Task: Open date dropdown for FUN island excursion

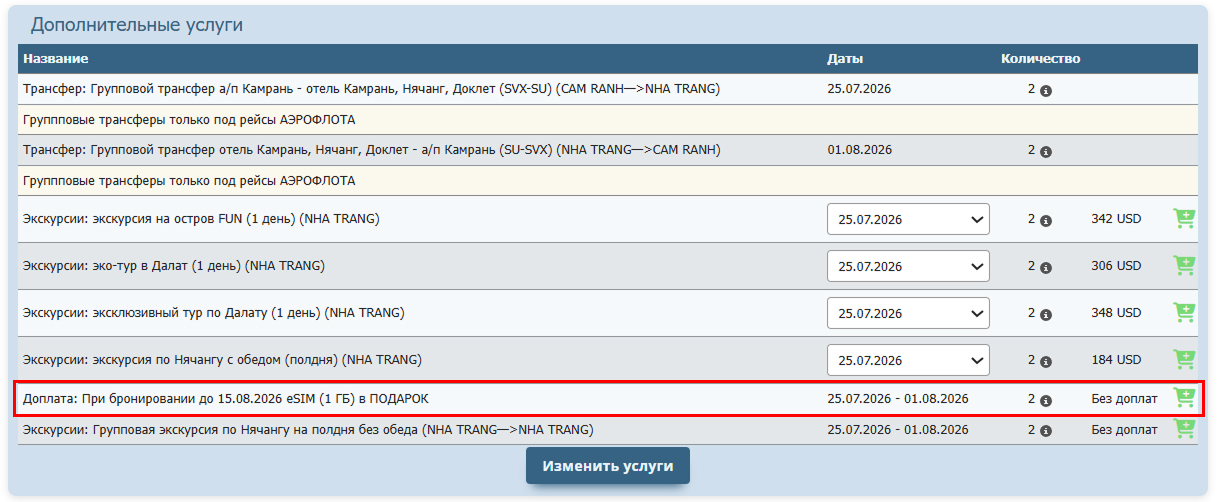Action: (x=908, y=219)
